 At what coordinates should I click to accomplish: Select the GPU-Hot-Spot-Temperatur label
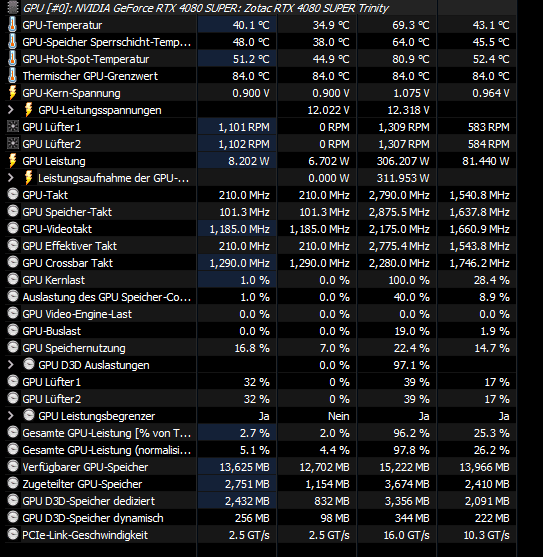coord(86,59)
